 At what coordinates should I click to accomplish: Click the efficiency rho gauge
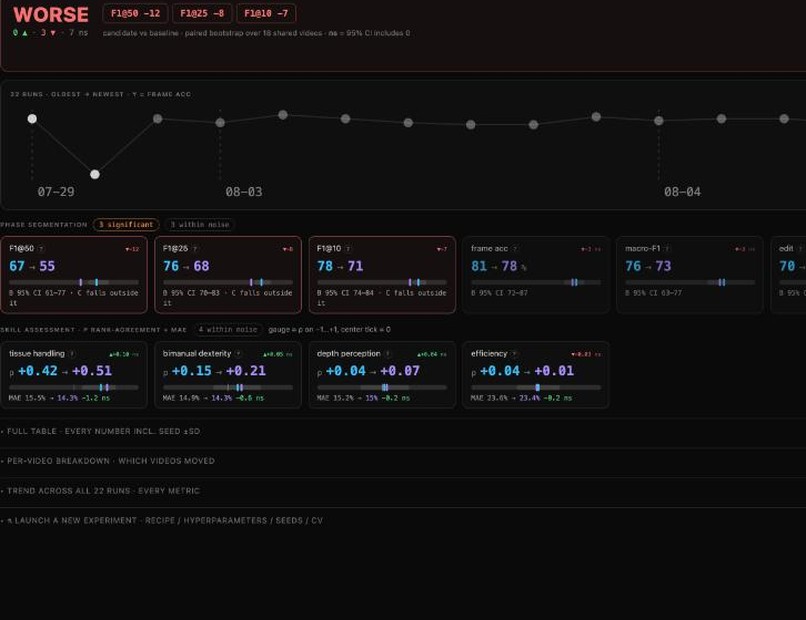point(536,387)
